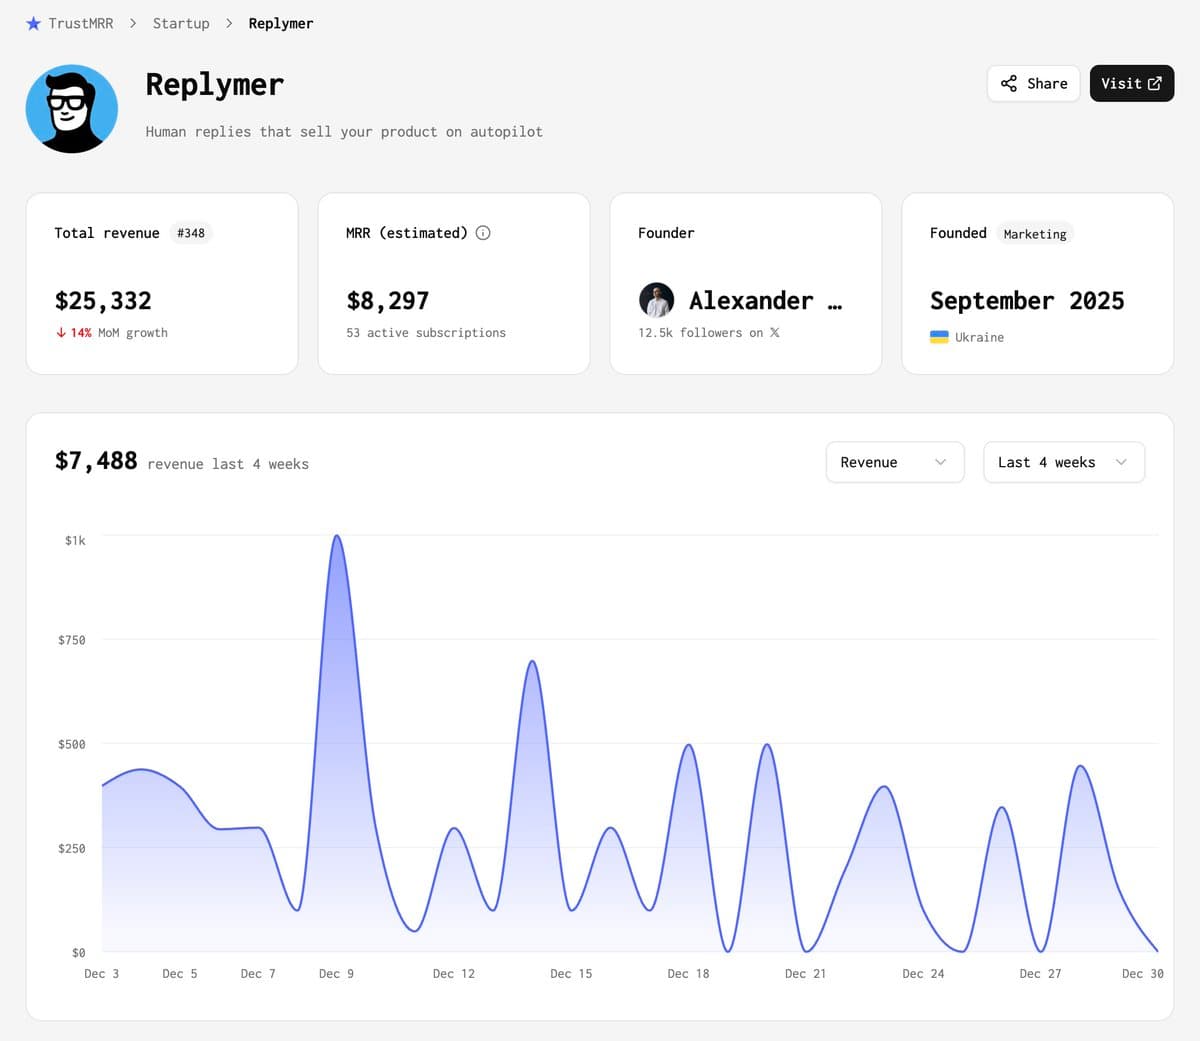1200x1041 pixels.
Task: Click the external link arrow icon
Action: [x=1155, y=83]
